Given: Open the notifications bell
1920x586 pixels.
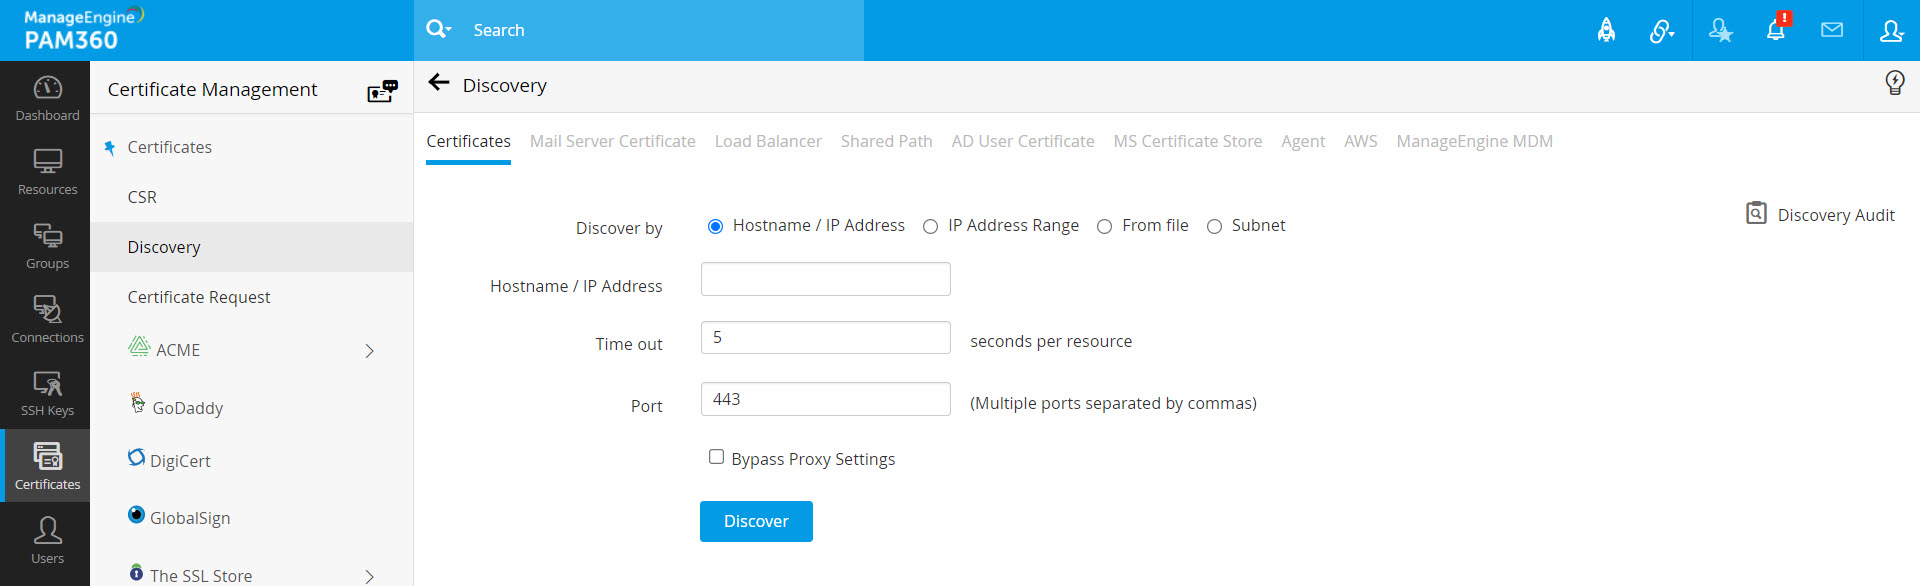Looking at the screenshot, I should click(1776, 29).
